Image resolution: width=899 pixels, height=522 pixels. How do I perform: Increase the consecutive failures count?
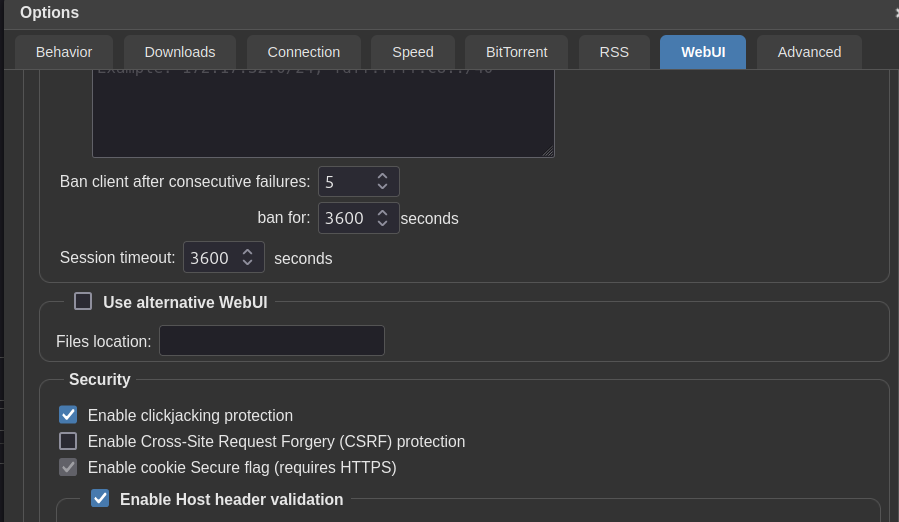click(x=382, y=176)
